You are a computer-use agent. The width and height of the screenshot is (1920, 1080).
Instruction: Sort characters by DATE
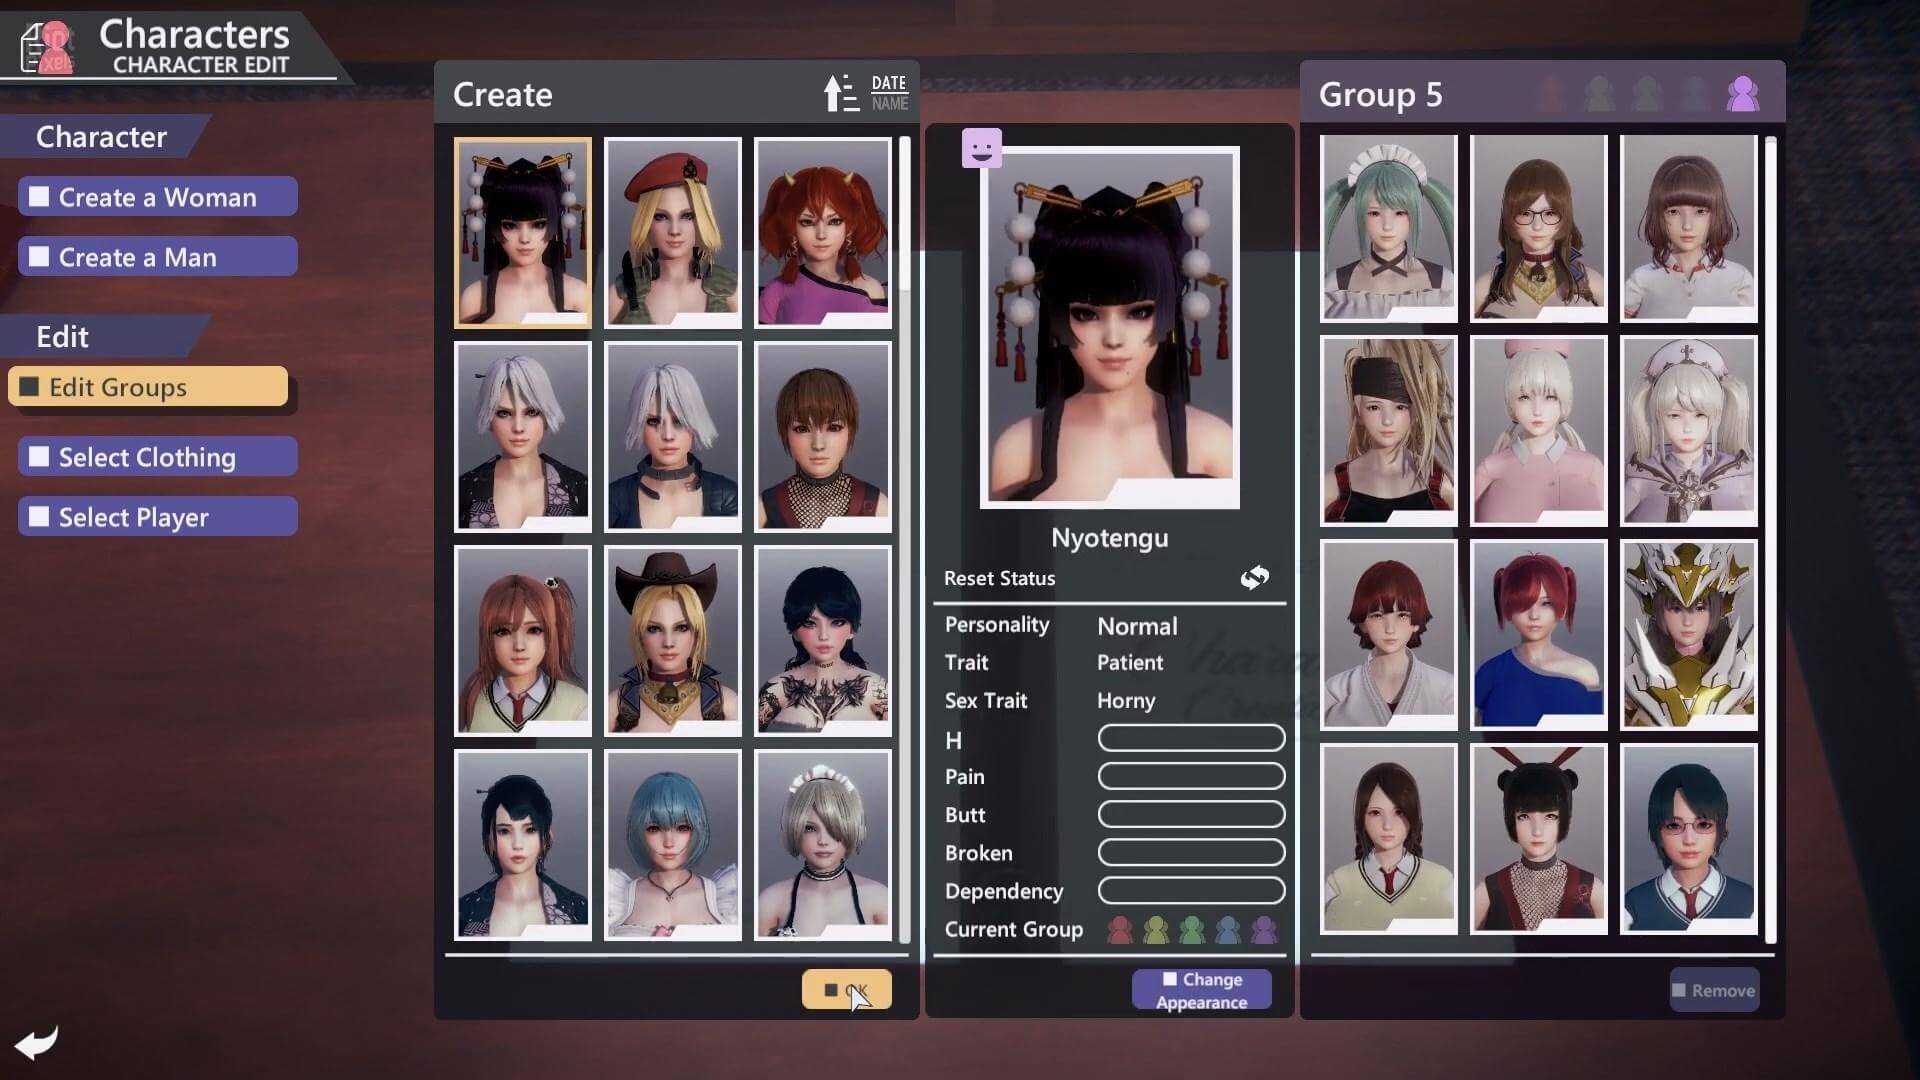click(x=889, y=83)
